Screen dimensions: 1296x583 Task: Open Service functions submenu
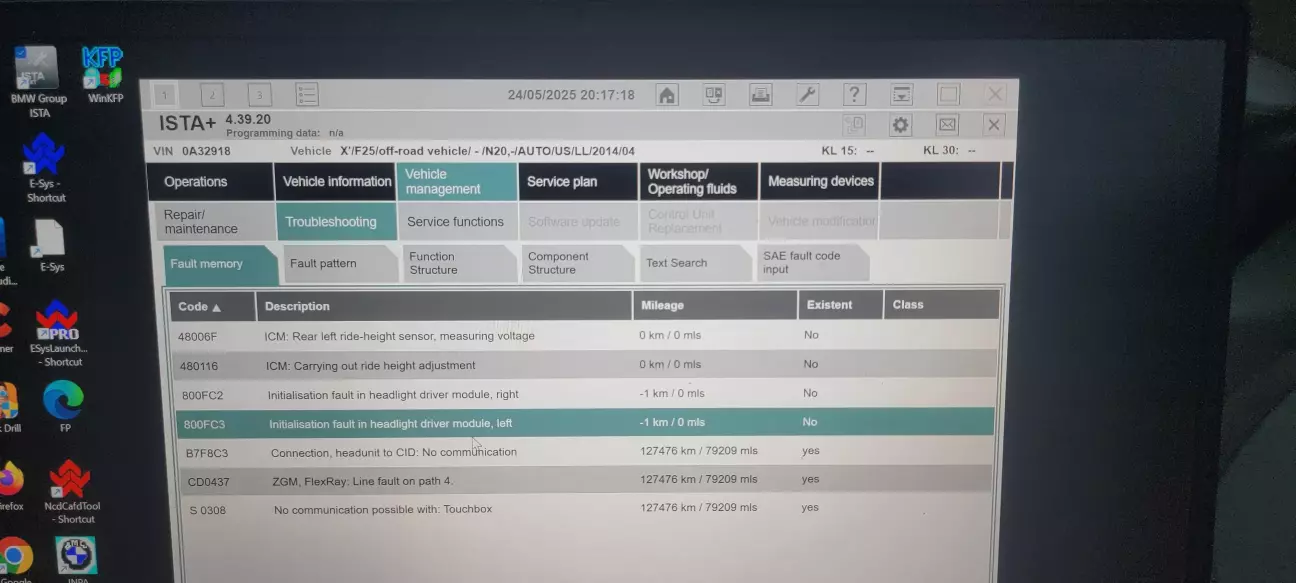[457, 222]
